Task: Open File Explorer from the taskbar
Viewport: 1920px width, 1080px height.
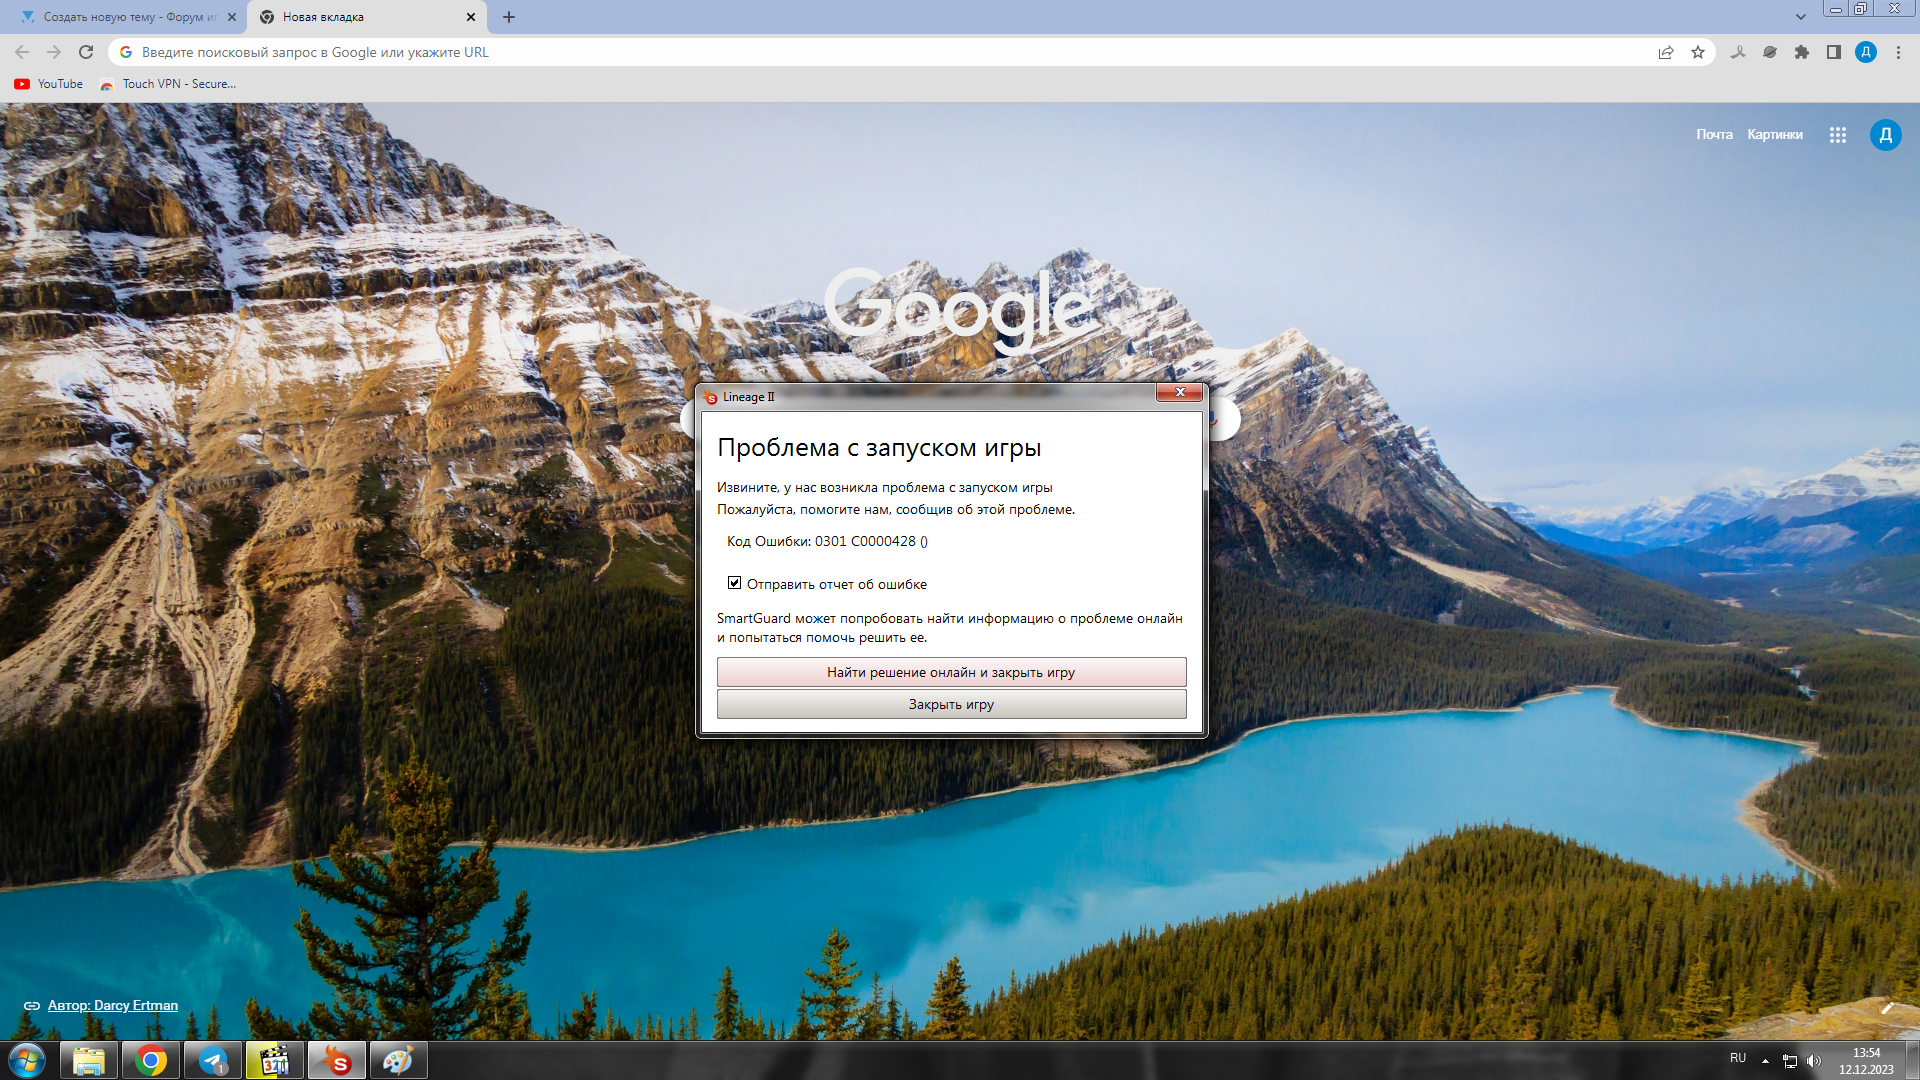Action: point(89,1060)
